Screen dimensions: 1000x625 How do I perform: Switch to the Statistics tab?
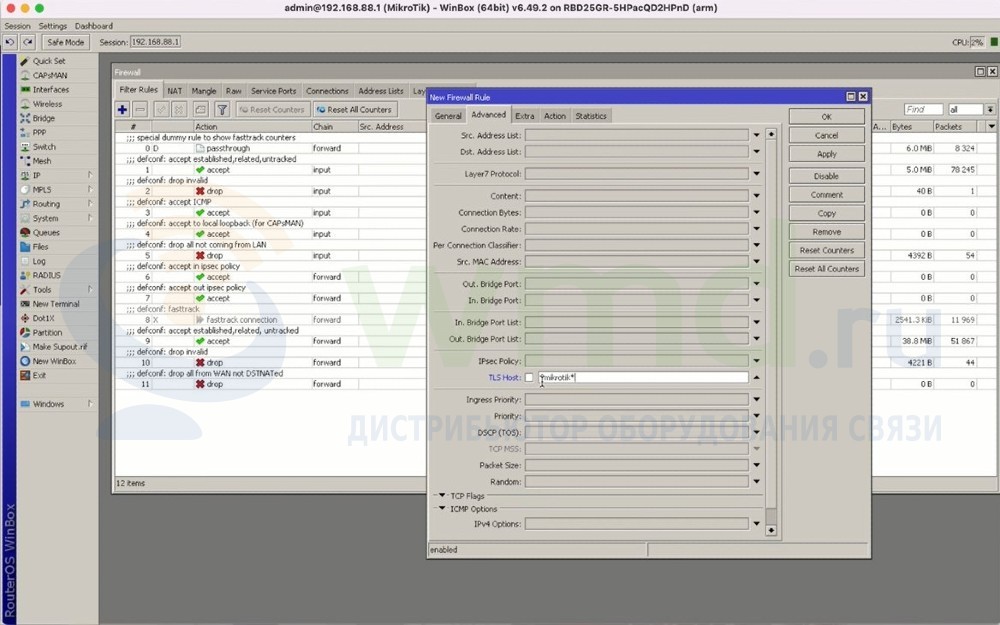[591, 116]
